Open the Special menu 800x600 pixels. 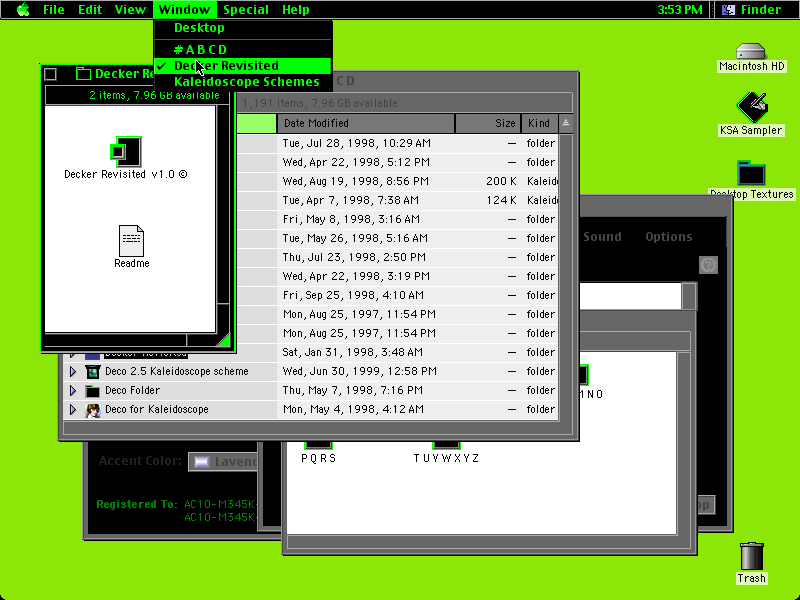(x=246, y=9)
